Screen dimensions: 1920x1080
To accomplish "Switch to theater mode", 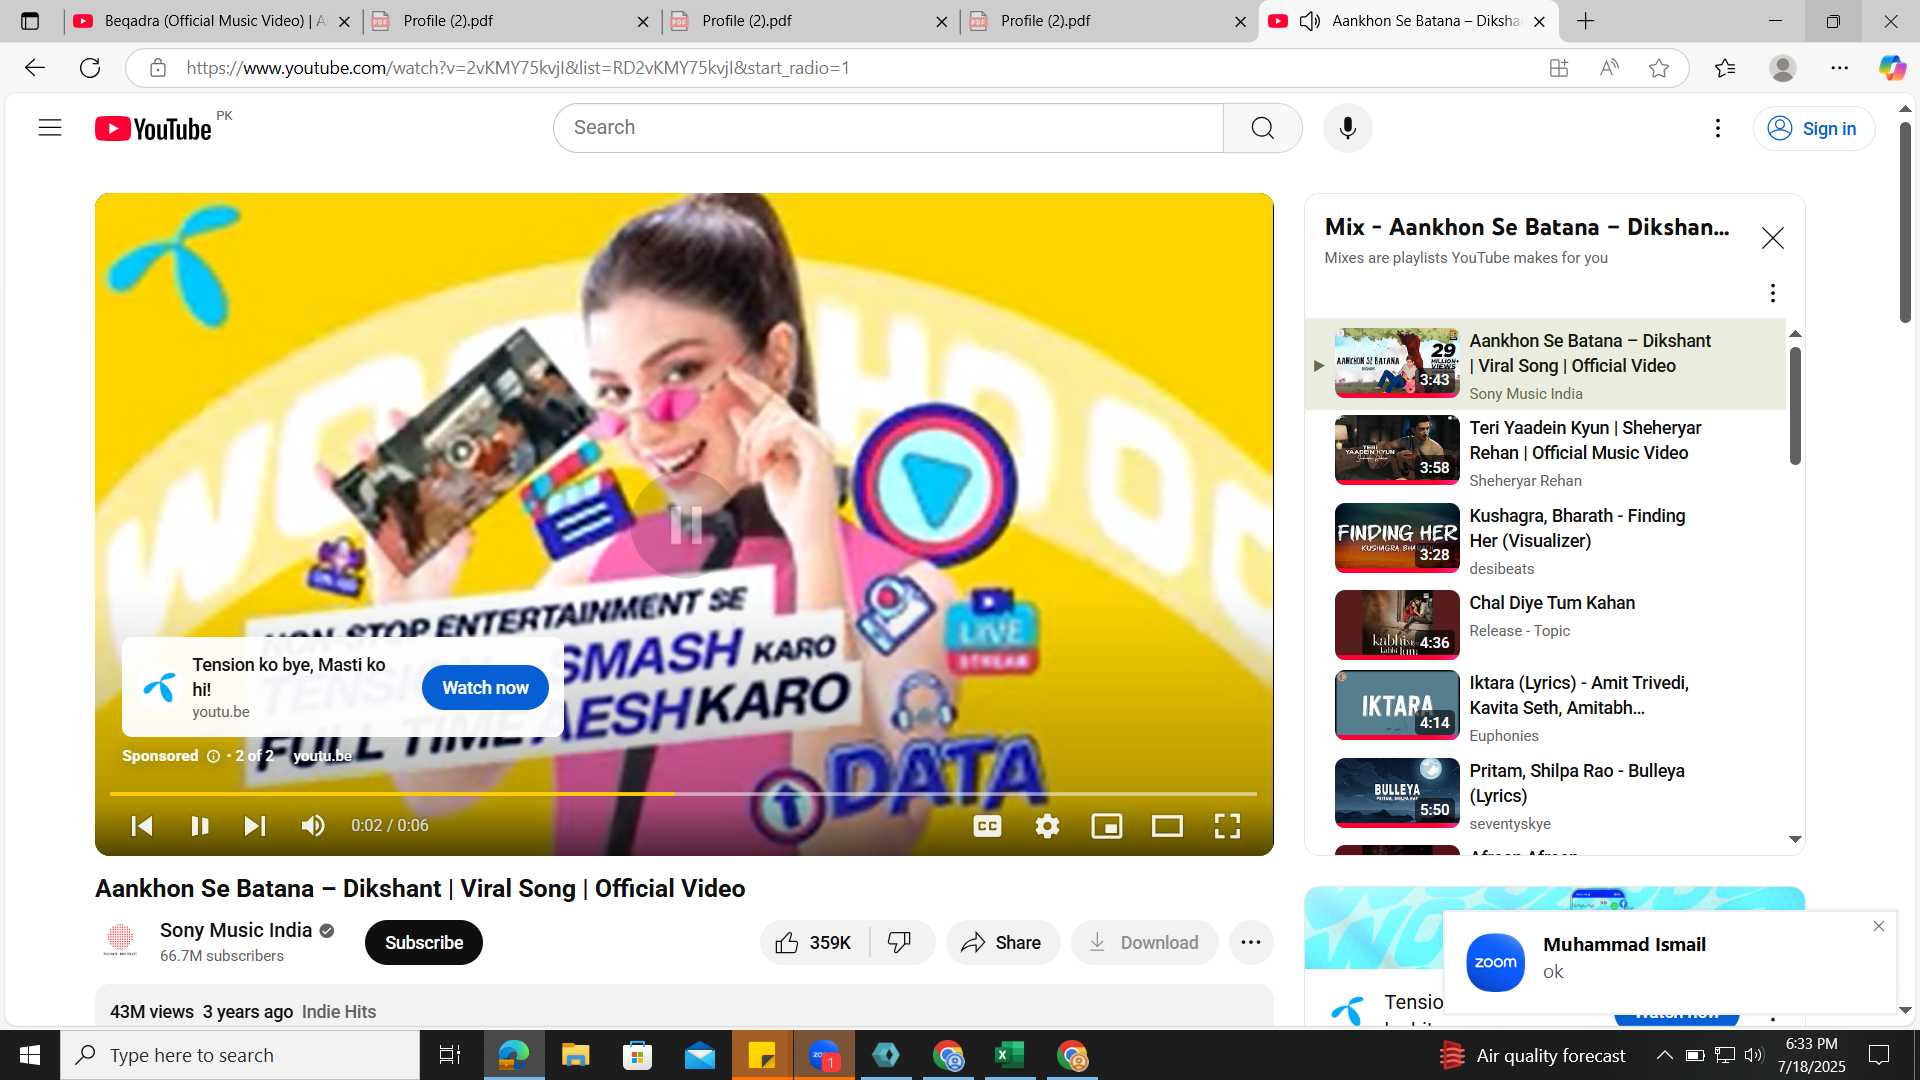I will pyautogui.click(x=1167, y=826).
